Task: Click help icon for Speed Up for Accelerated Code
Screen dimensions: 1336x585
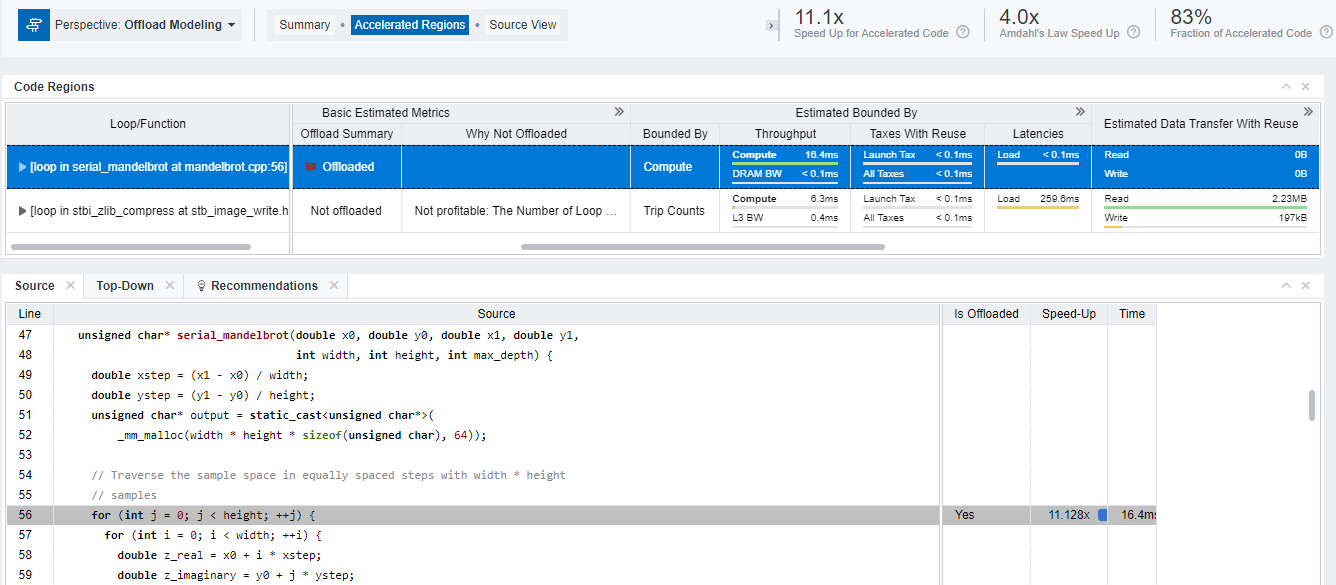Action: click(963, 33)
